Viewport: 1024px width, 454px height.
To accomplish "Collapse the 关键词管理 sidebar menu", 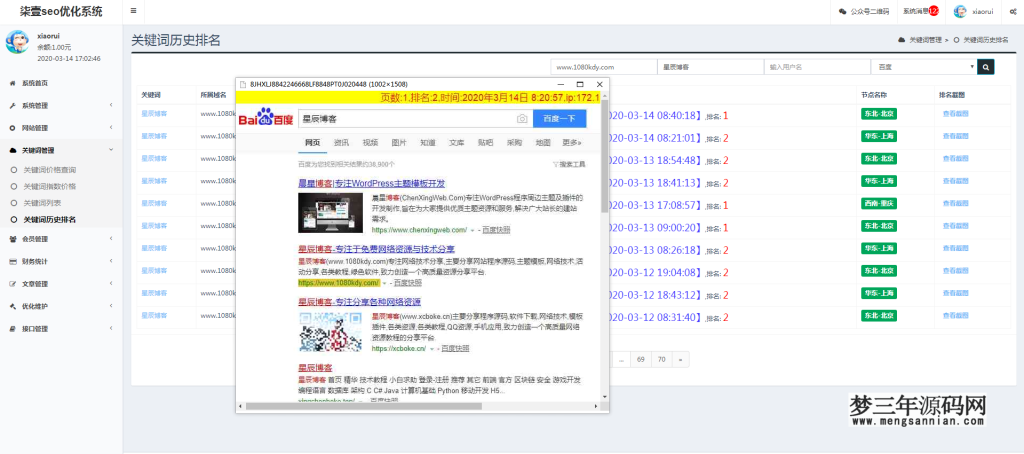I will click(61, 150).
